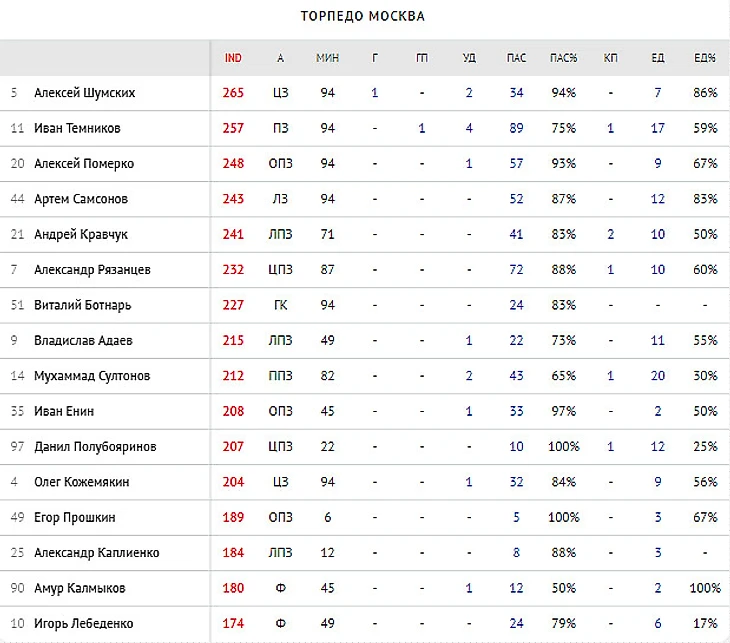Viewport: 730px width, 643px height.
Task: Sort by ЕД% column header
Action: [705, 58]
